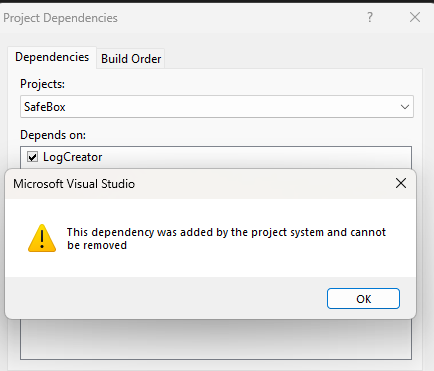Select the Dependencies tab
434x371 pixels.
click(x=52, y=57)
